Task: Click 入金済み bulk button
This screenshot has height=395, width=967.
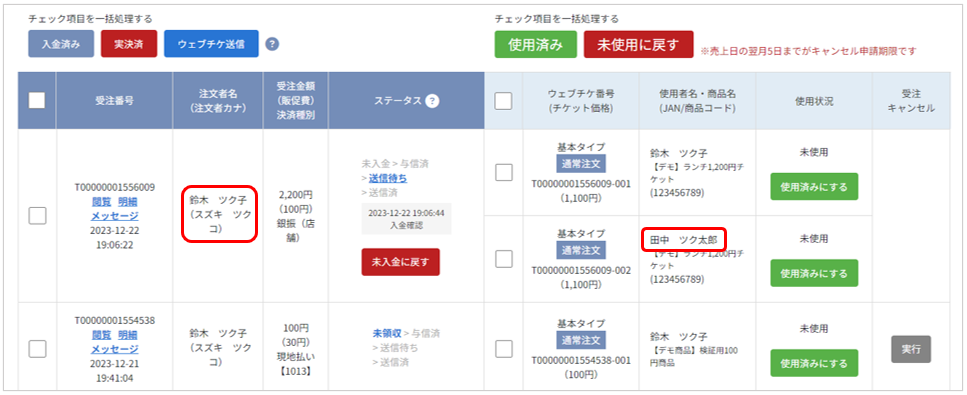Action: [x=60, y=44]
